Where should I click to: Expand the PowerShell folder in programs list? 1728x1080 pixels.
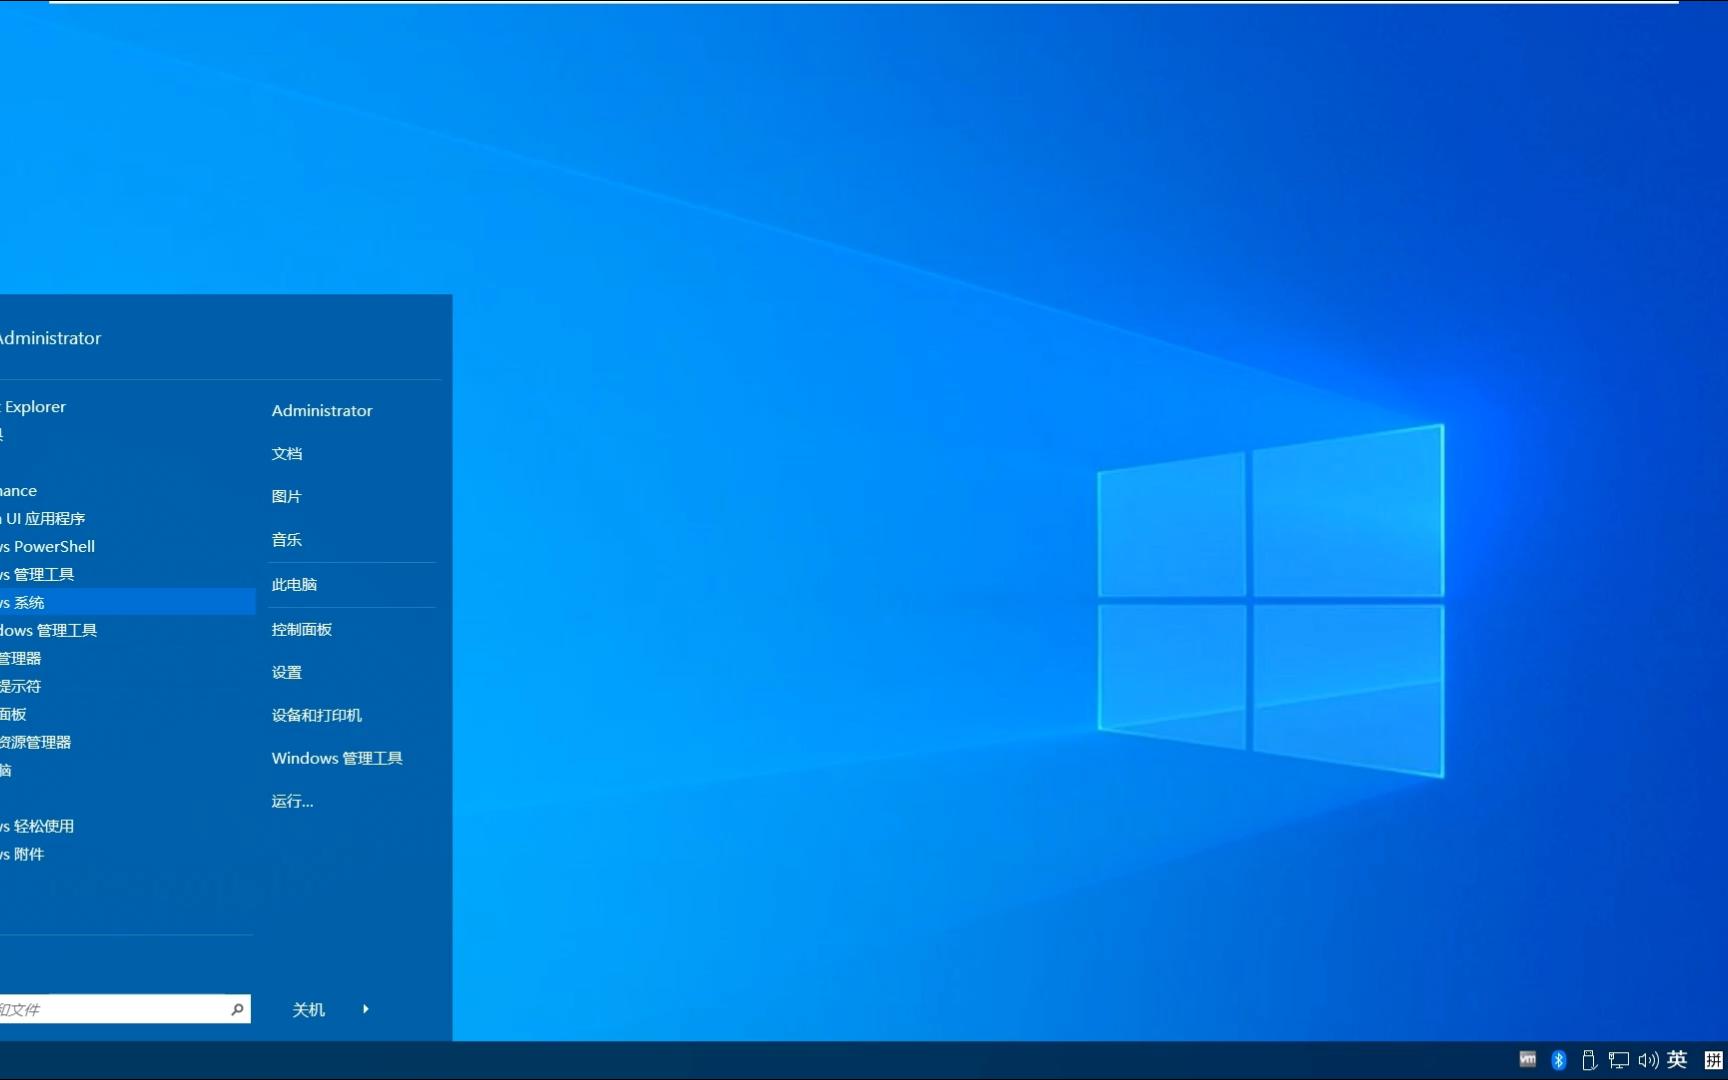click(48, 547)
